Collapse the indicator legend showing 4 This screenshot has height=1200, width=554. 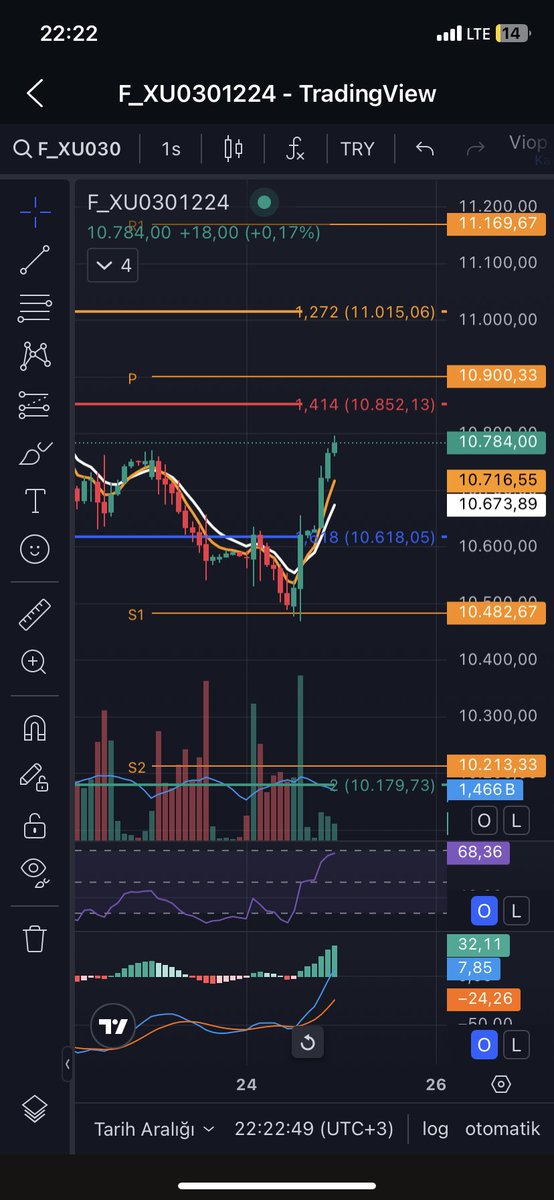click(x=112, y=265)
